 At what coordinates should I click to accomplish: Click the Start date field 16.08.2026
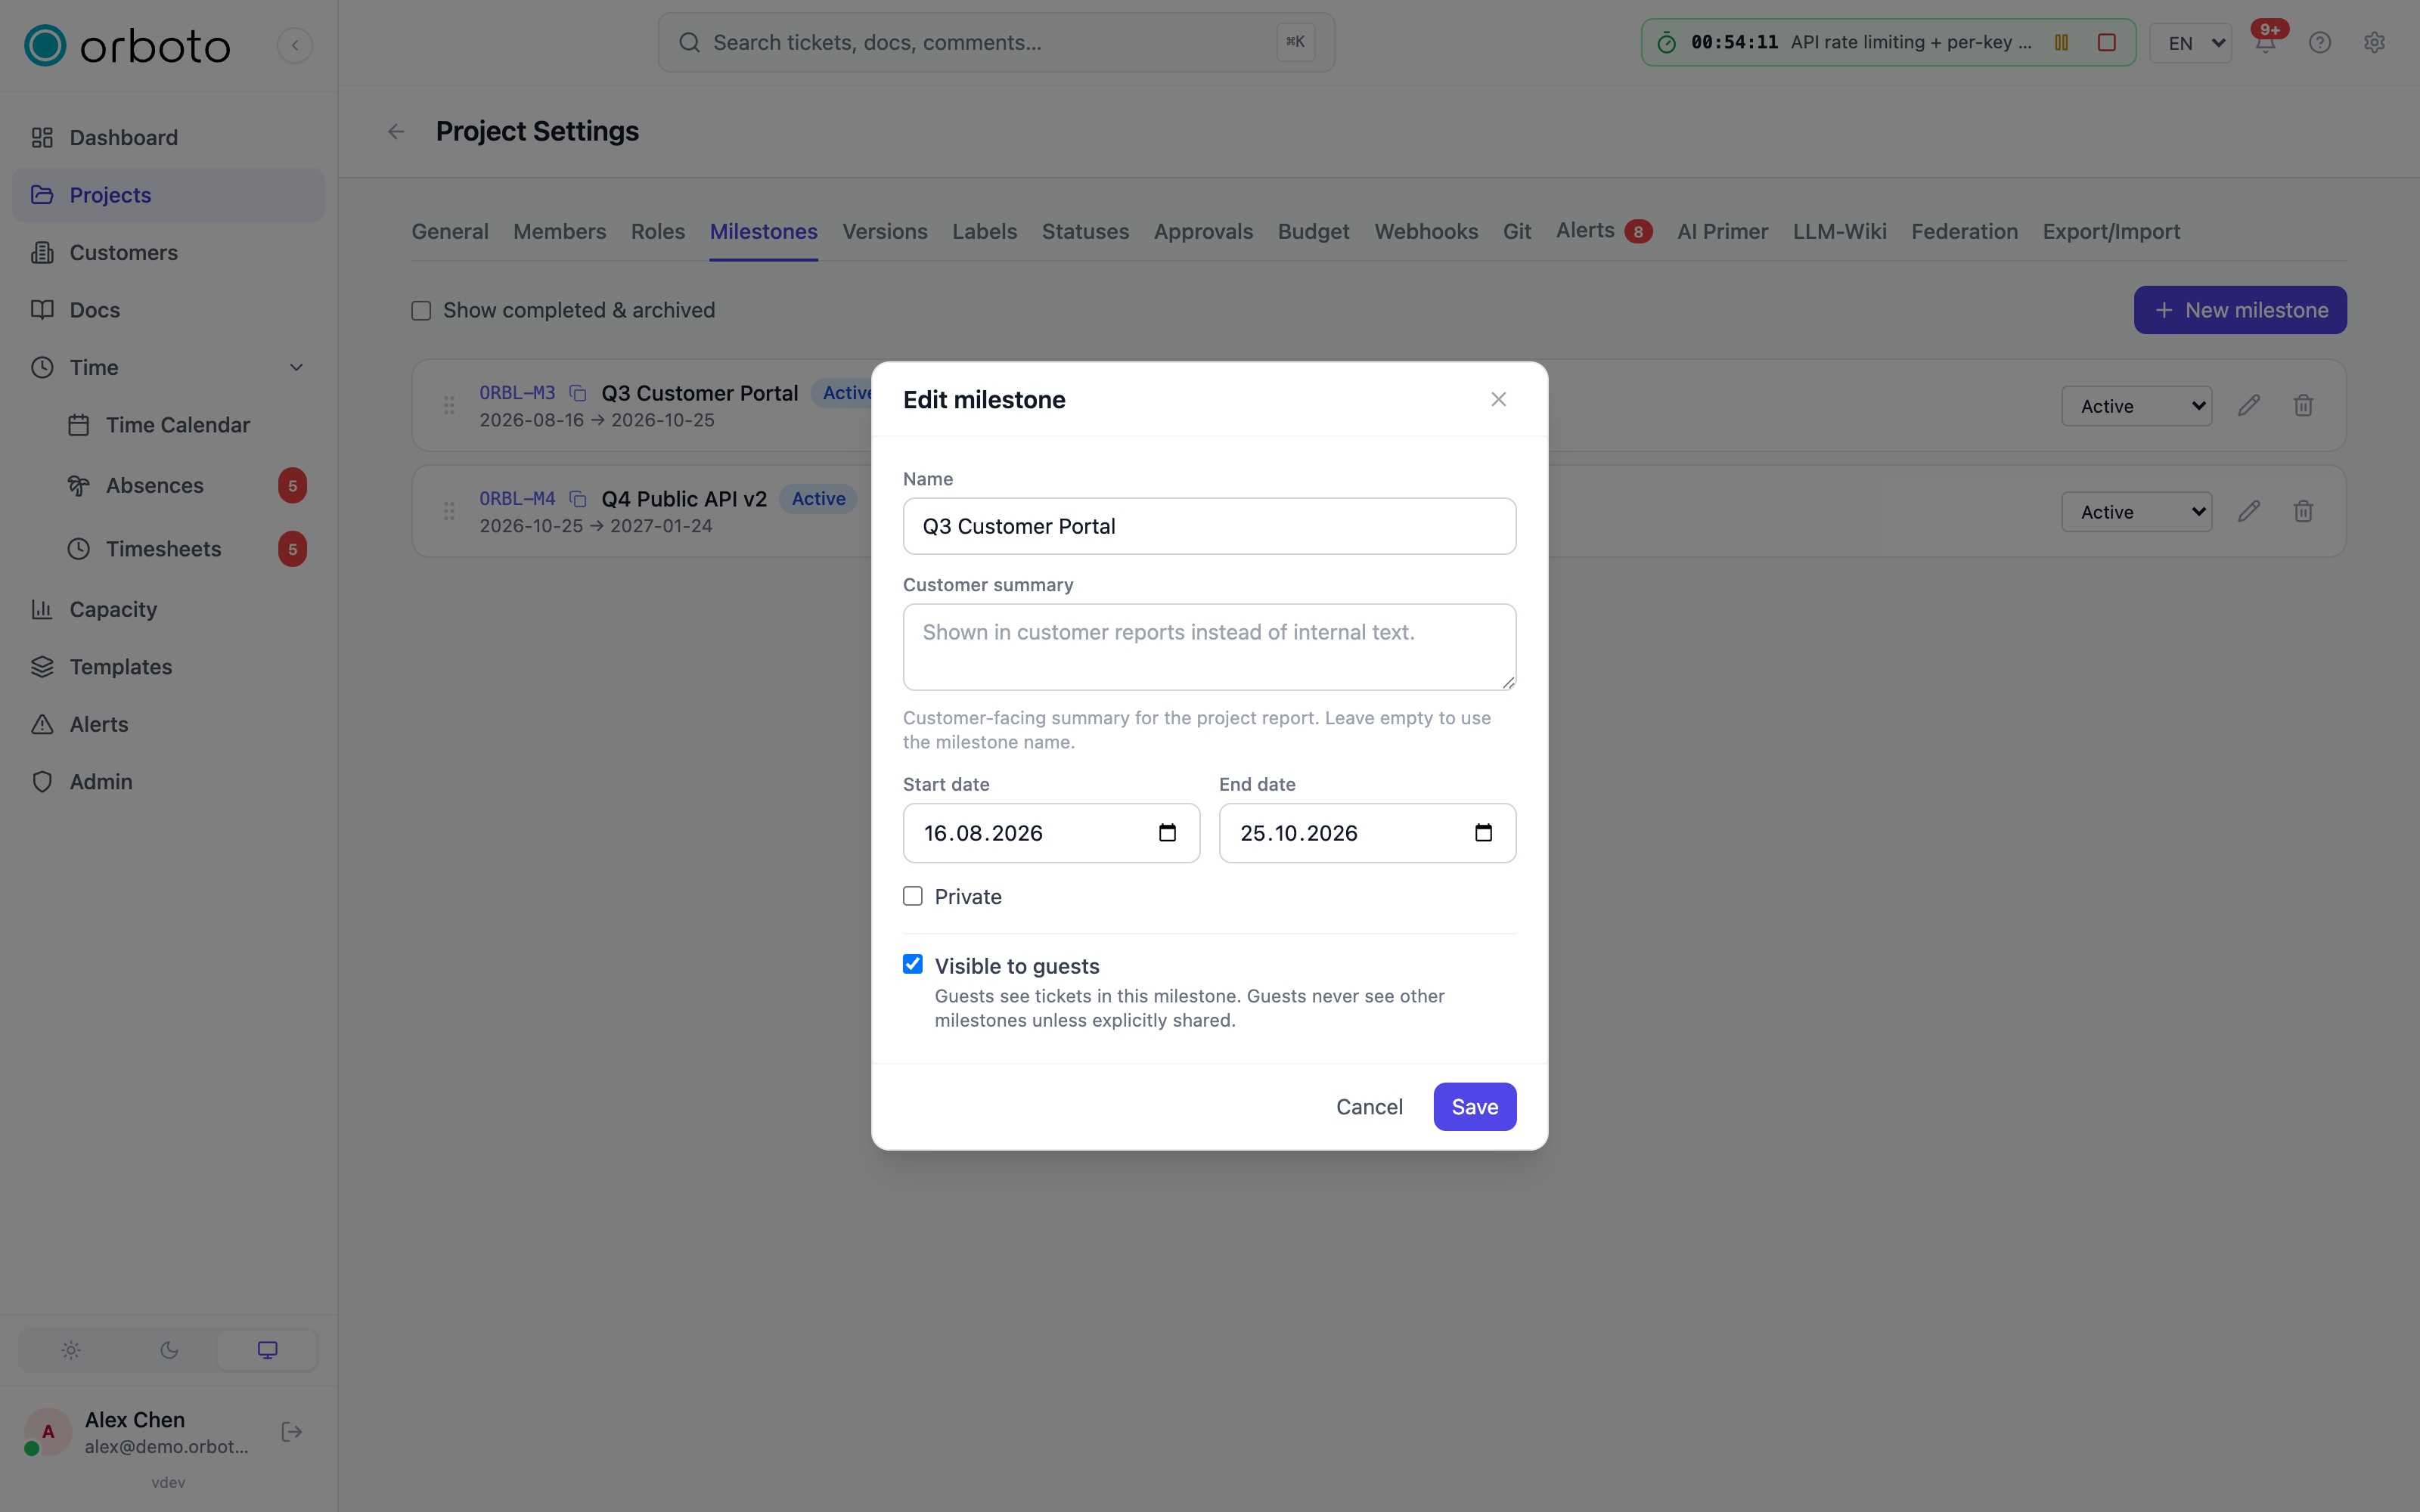1051,833
